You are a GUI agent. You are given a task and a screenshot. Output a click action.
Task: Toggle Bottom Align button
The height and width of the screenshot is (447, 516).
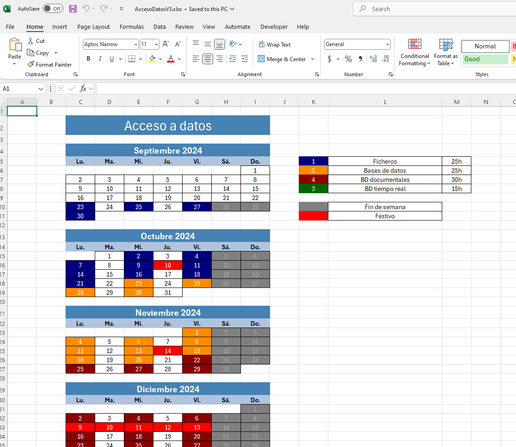point(219,44)
